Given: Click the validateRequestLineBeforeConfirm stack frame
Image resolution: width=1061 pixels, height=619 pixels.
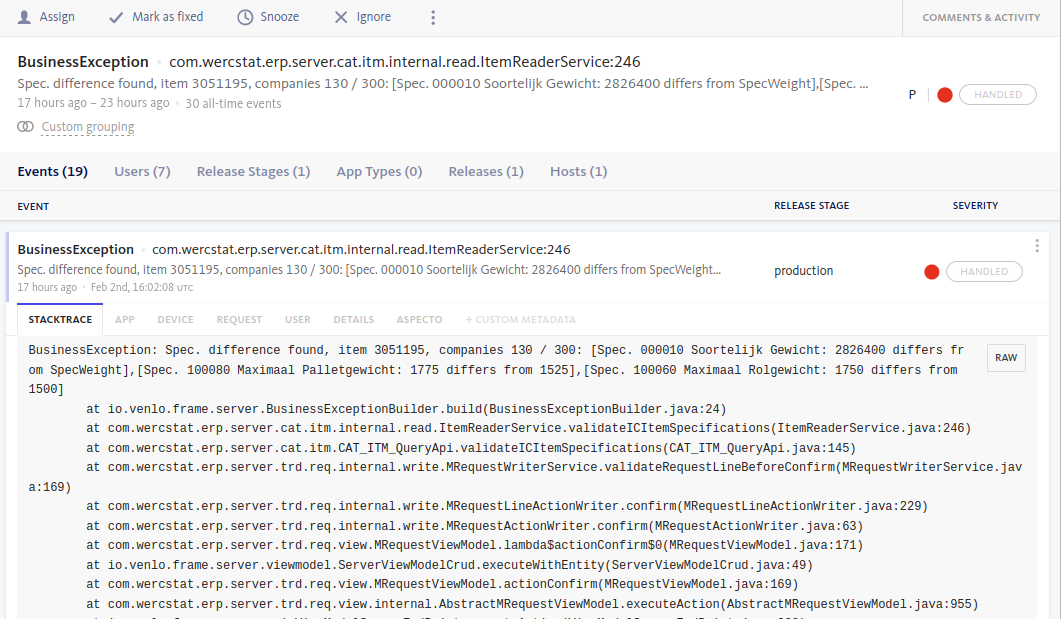Looking at the screenshot, I should click(x=525, y=477).
